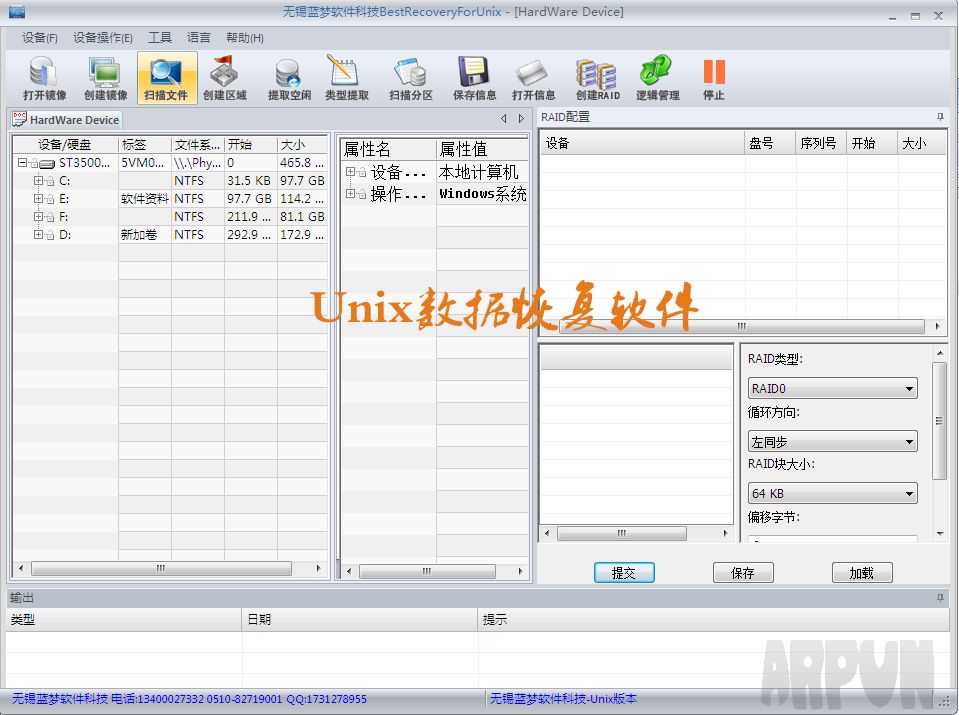Collapse the ST3500 hard disk node
The width and height of the screenshot is (959, 715).
(x=22, y=162)
